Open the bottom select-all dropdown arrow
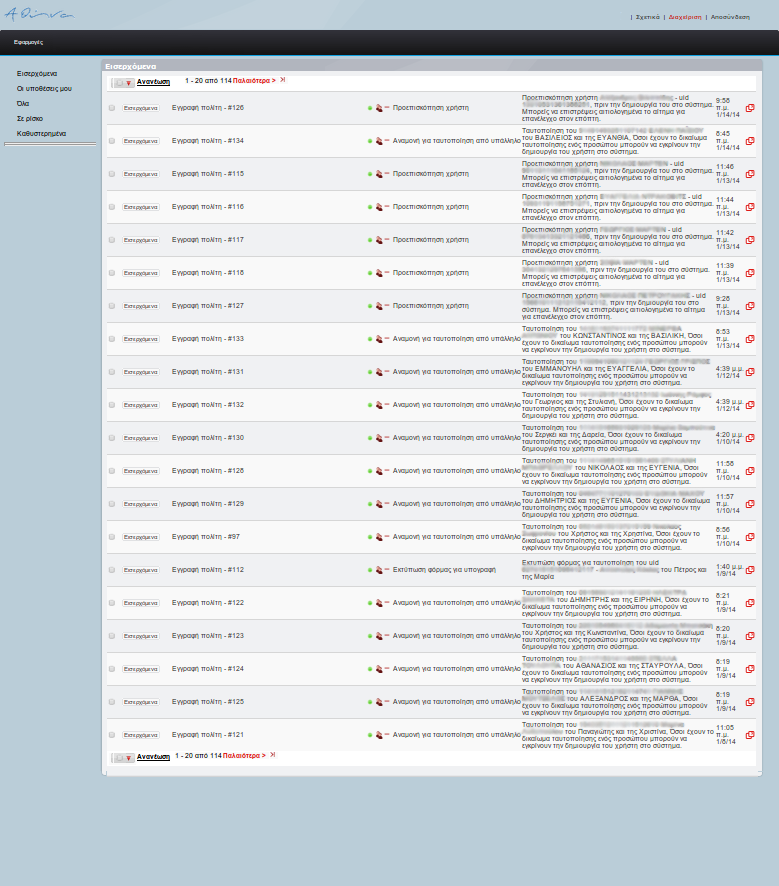The height and width of the screenshot is (886, 779). 128,758
